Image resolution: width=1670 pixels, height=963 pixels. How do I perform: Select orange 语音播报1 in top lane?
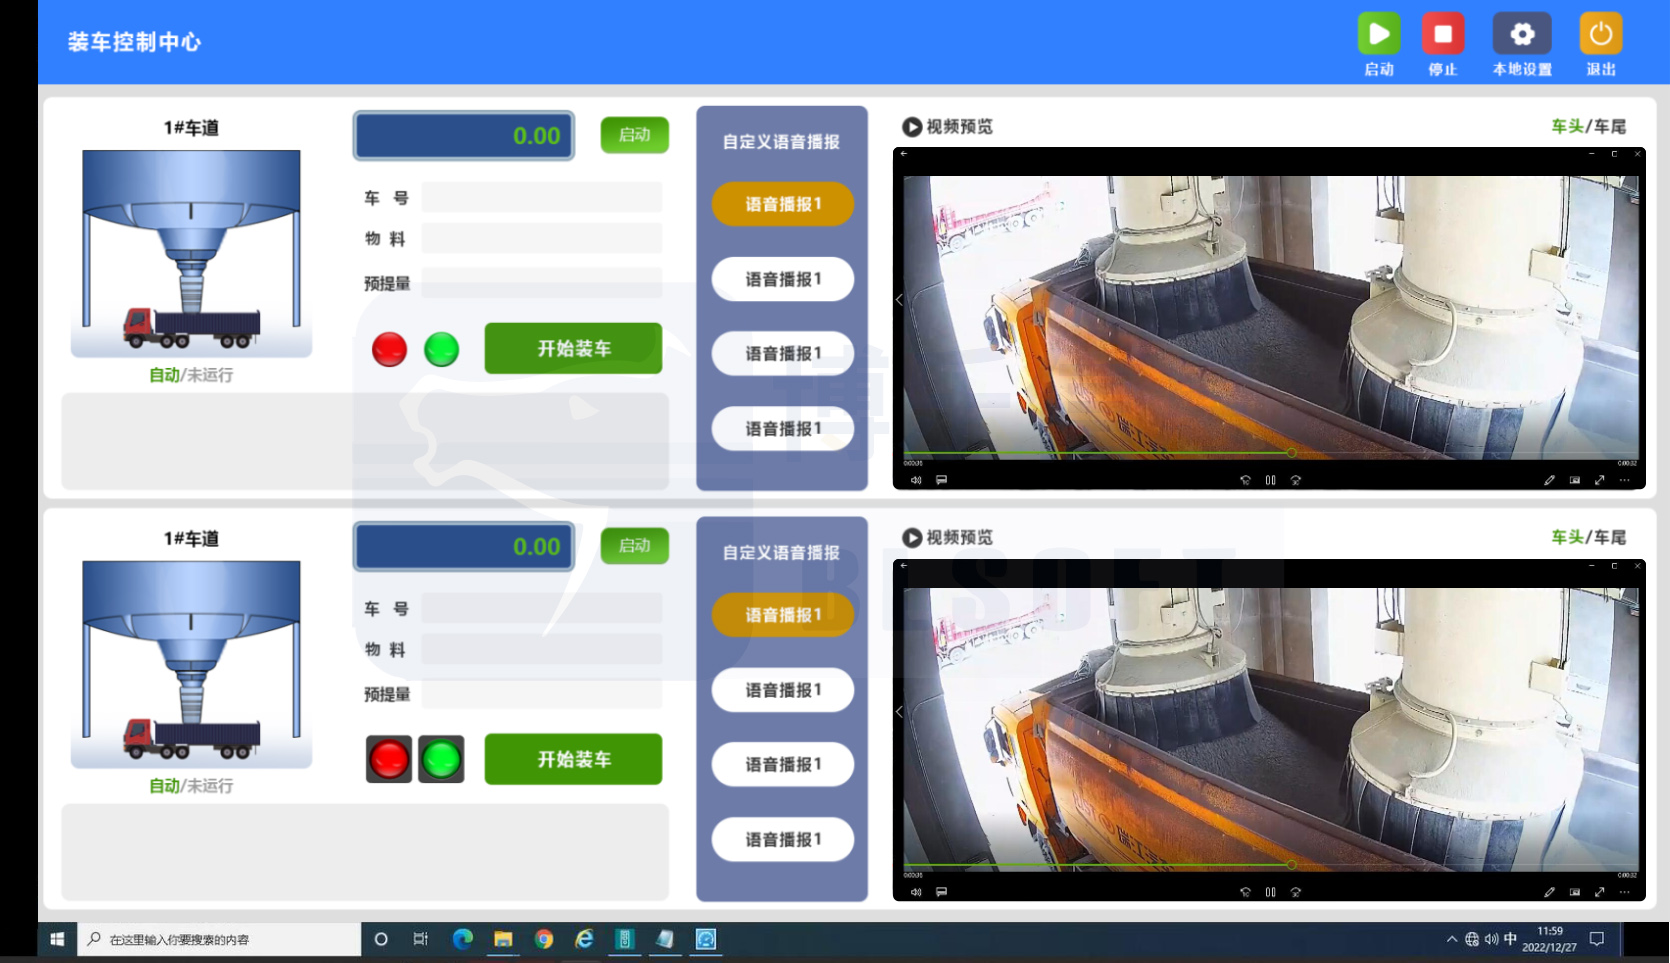pos(782,204)
